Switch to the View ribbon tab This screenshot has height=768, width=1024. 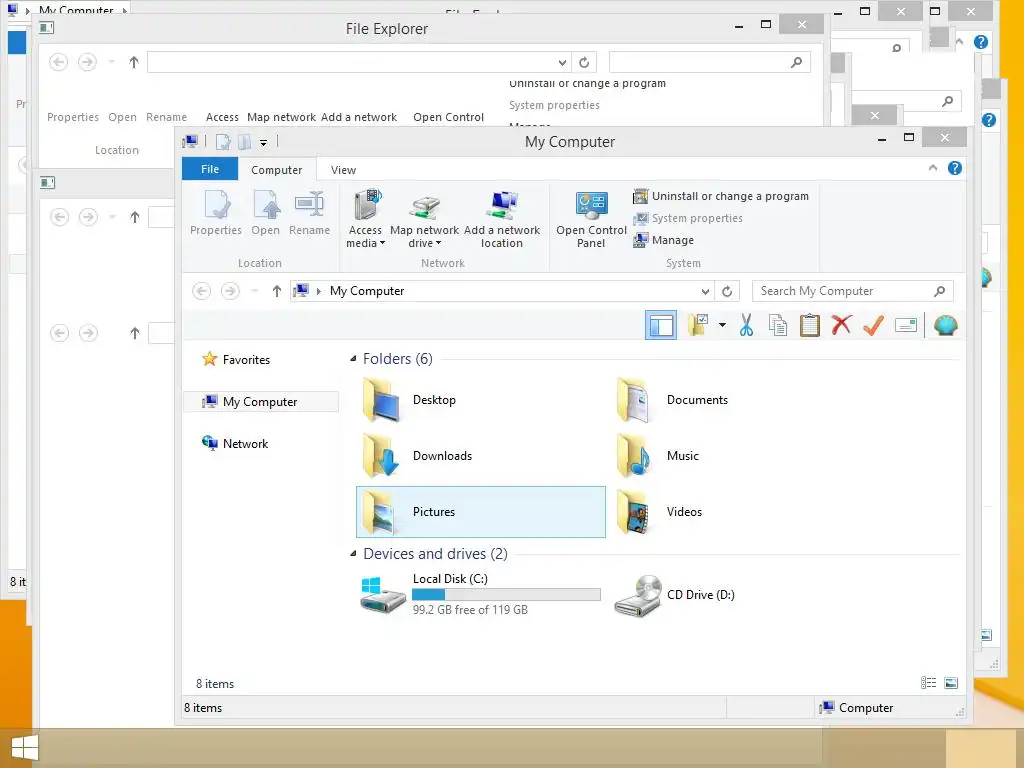pos(344,170)
